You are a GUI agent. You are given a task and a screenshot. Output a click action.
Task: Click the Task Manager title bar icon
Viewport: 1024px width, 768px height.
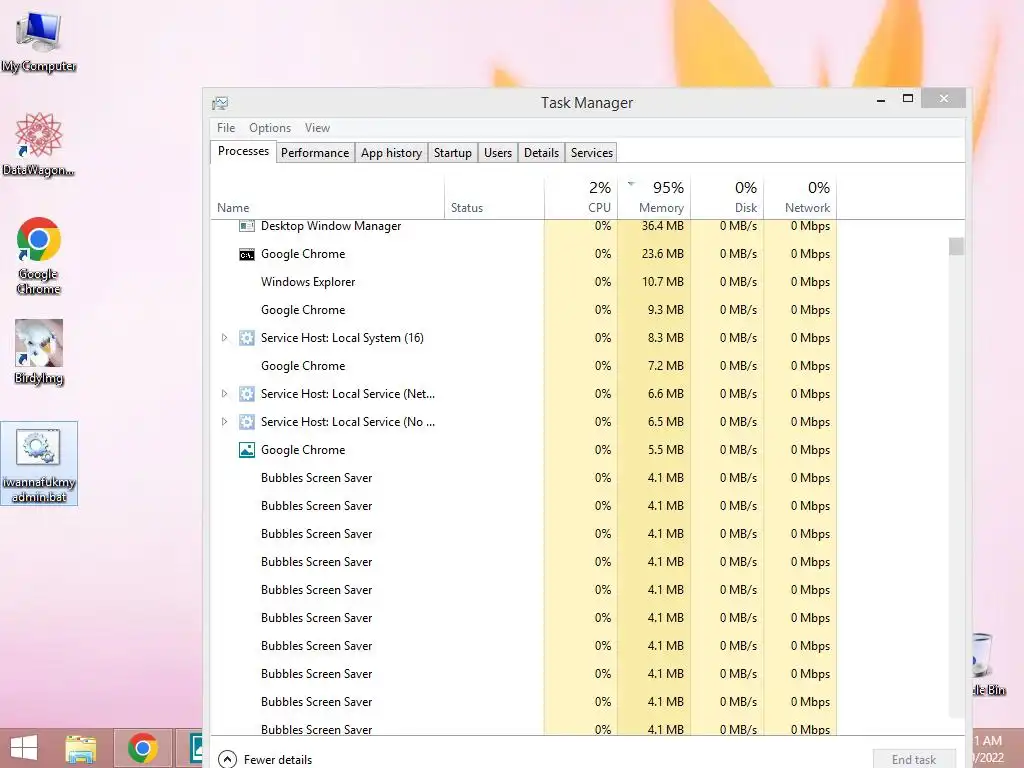(220, 103)
